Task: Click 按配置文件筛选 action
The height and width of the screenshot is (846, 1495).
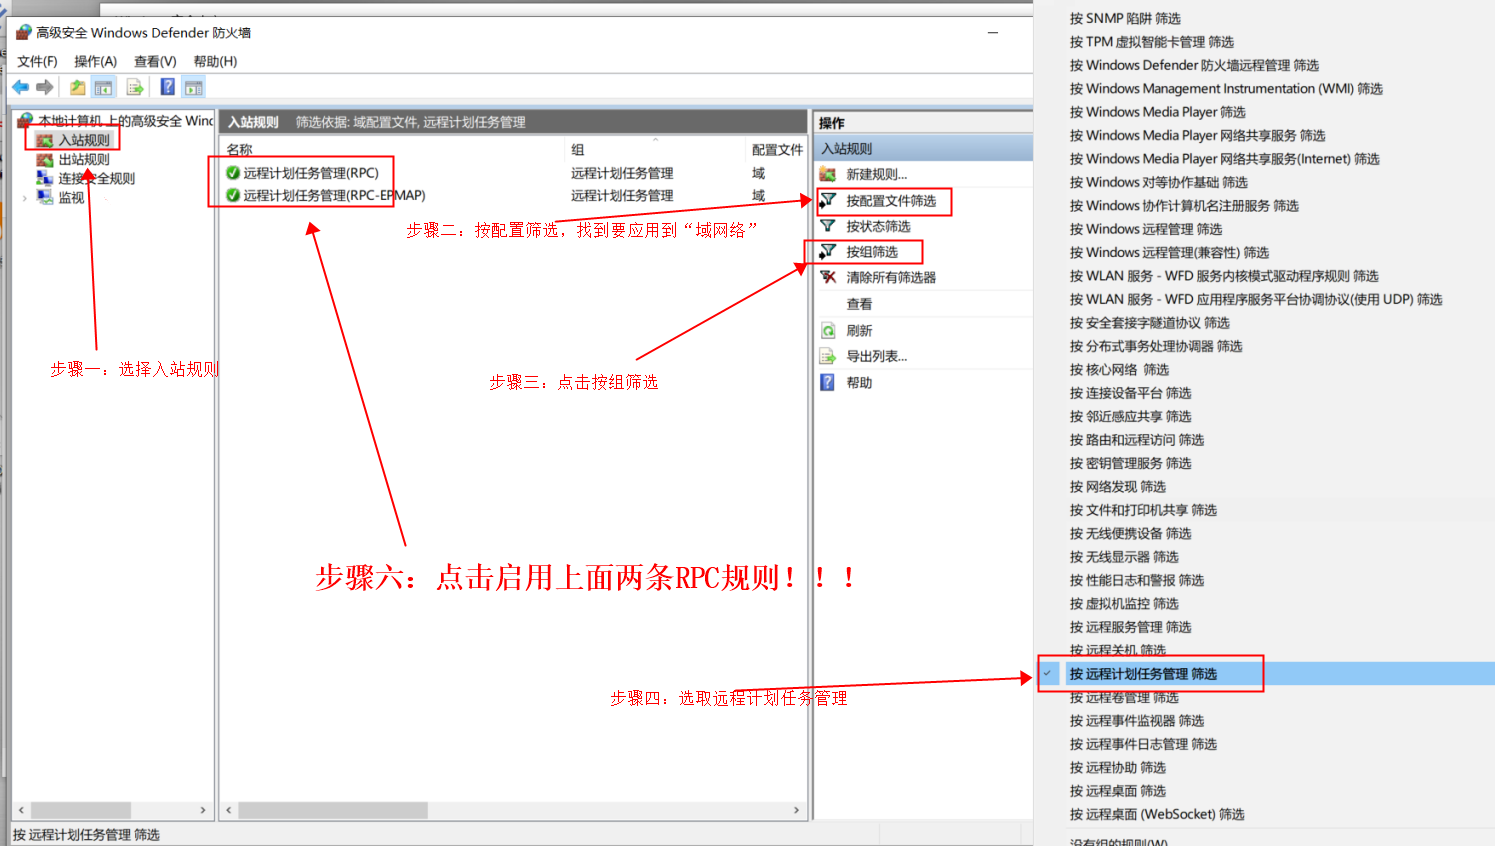Action: point(891,200)
